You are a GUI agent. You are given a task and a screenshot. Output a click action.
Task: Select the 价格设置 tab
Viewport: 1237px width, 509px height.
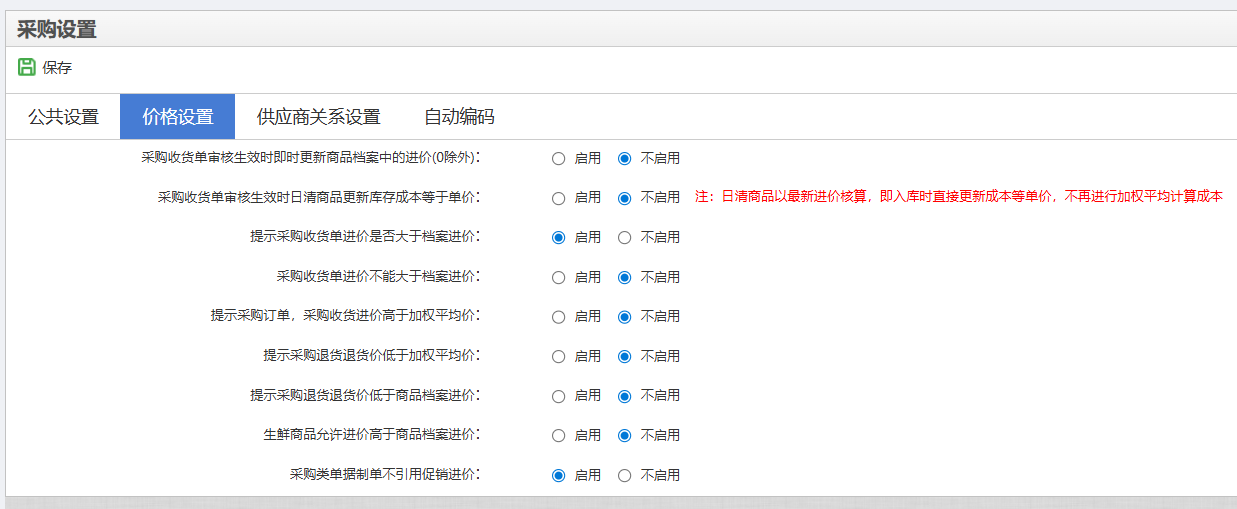pos(177,117)
